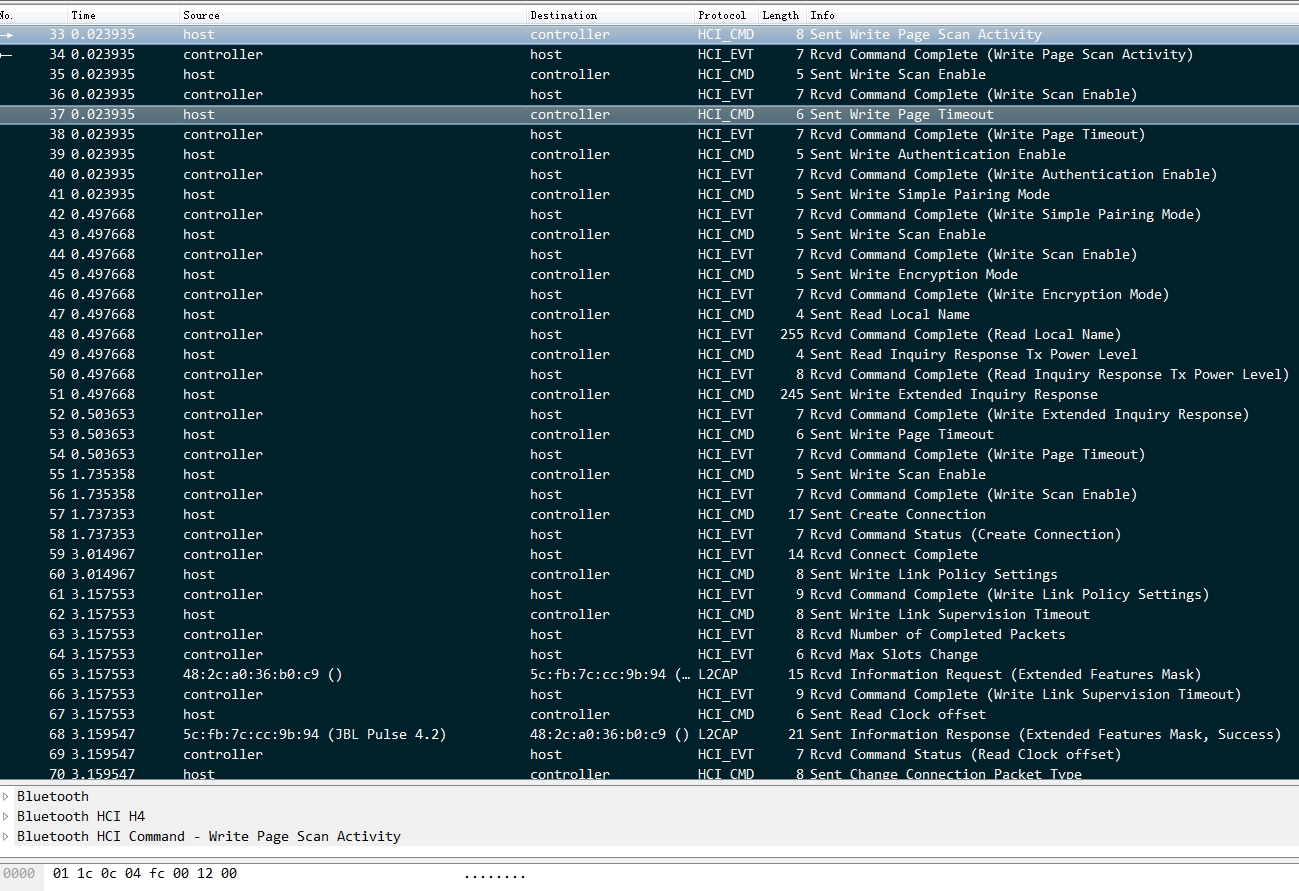Select packet 41 Sent Write Simple Pairing Mode
The image size is (1299, 891).
point(649,195)
